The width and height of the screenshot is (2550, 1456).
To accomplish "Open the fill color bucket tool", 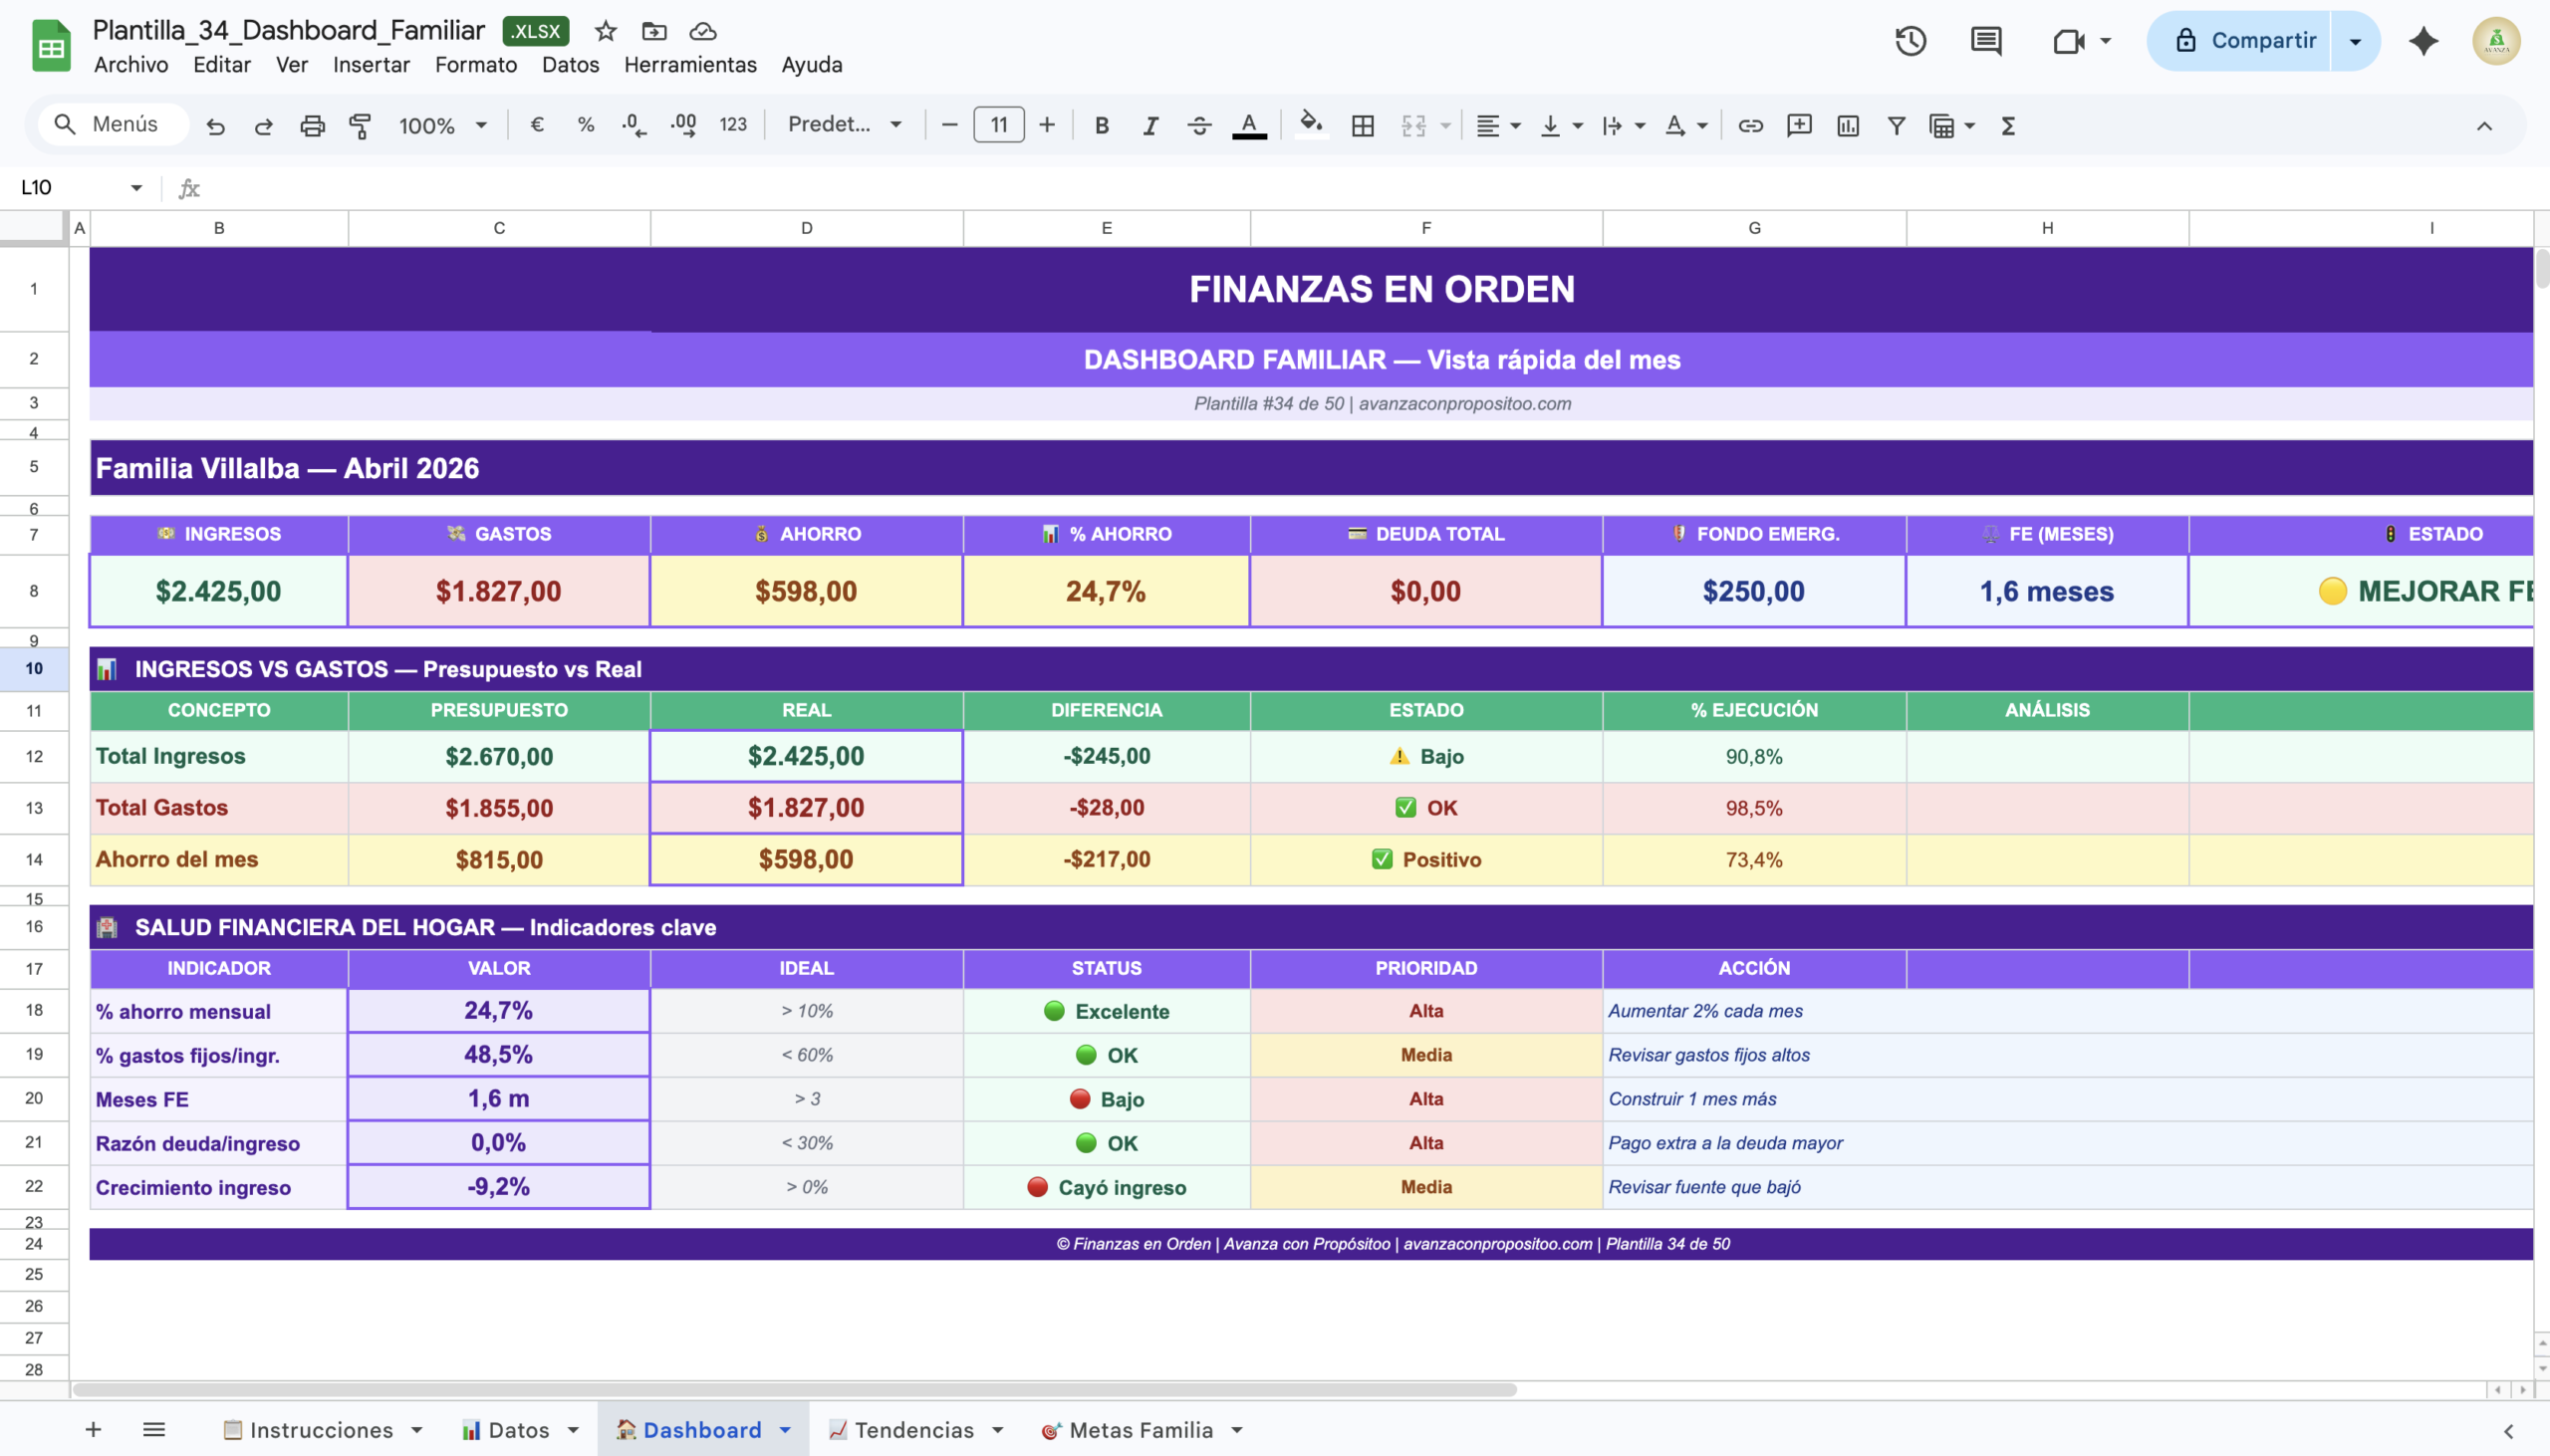I will click(x=1310, y=125).
